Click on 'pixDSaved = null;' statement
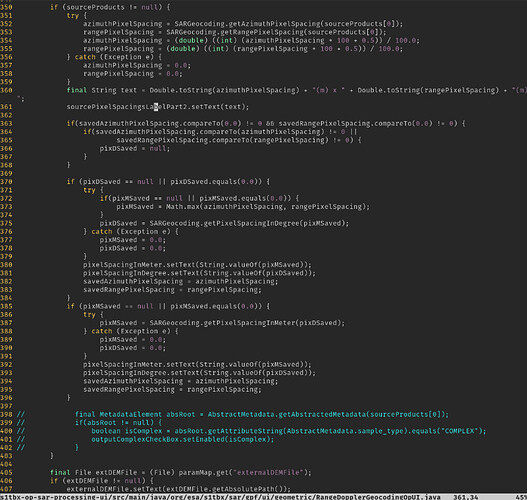527x500 pixels. click(x=135, y=149)
